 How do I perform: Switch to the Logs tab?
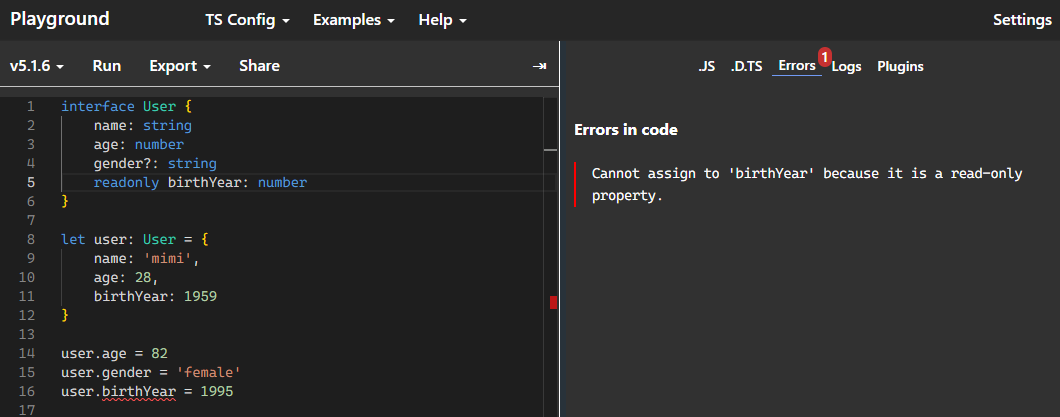[x=846, y=66]
